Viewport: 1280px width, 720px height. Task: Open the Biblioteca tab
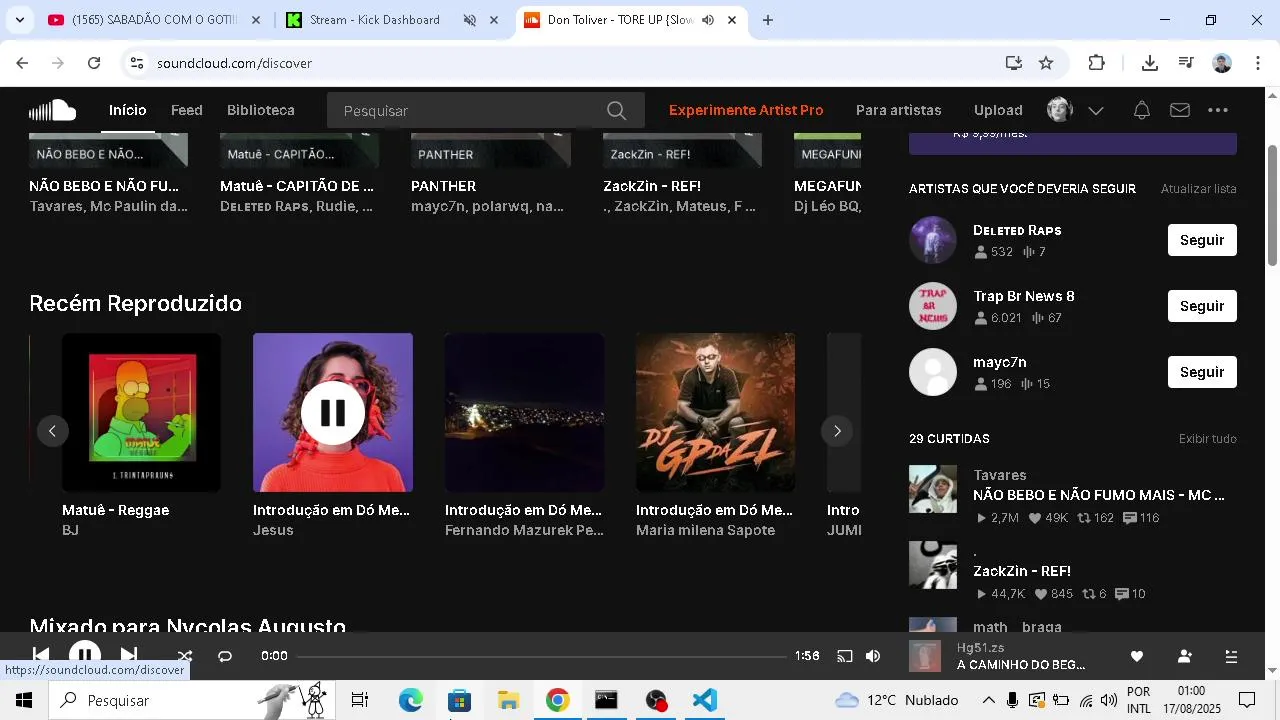click(x=261, y=110)
